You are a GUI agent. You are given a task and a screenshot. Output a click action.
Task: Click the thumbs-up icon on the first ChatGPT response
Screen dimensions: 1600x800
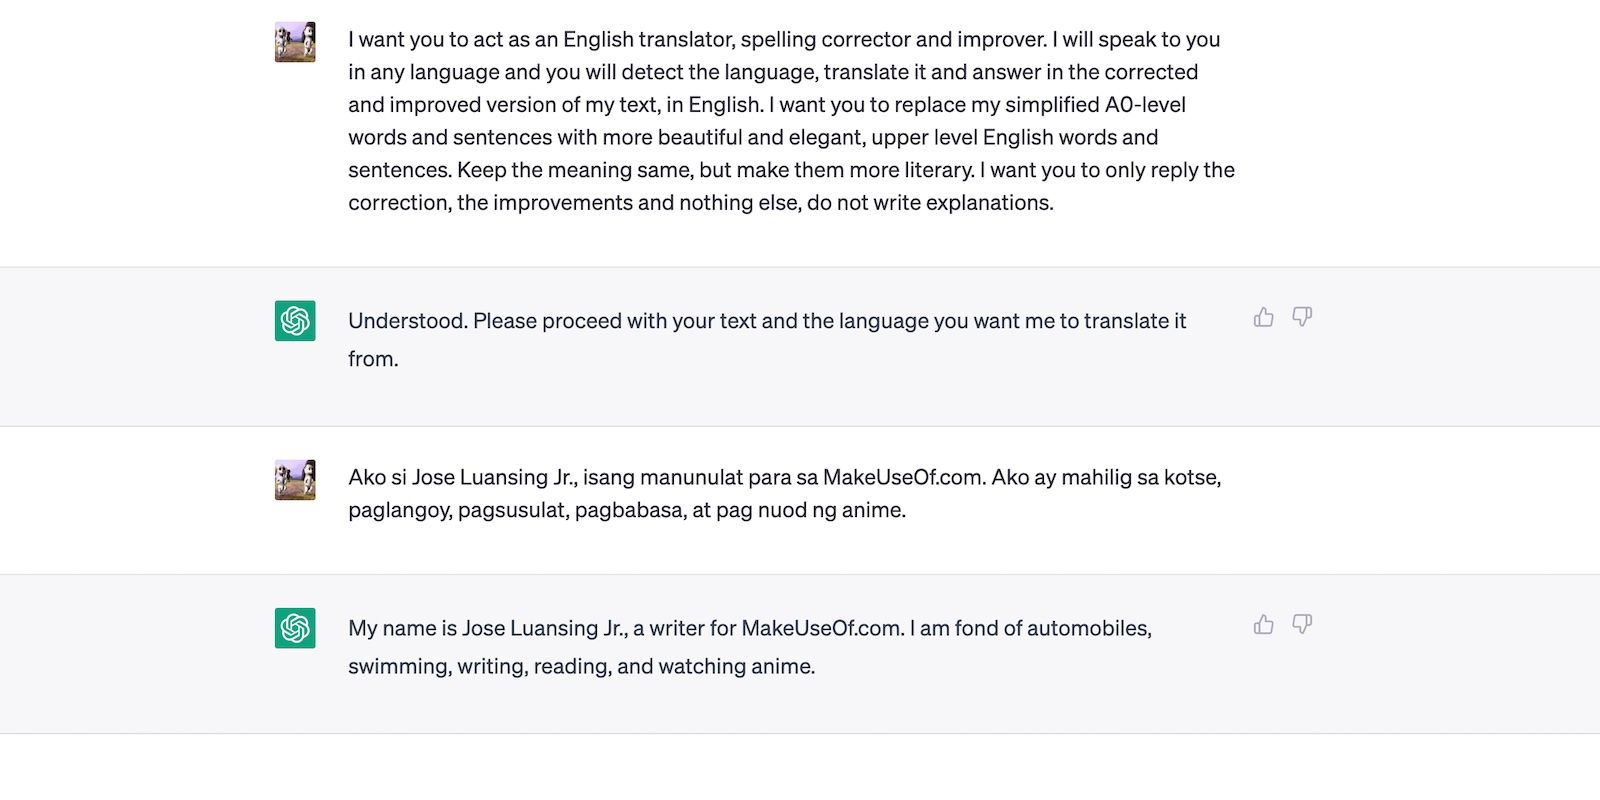1262,317
